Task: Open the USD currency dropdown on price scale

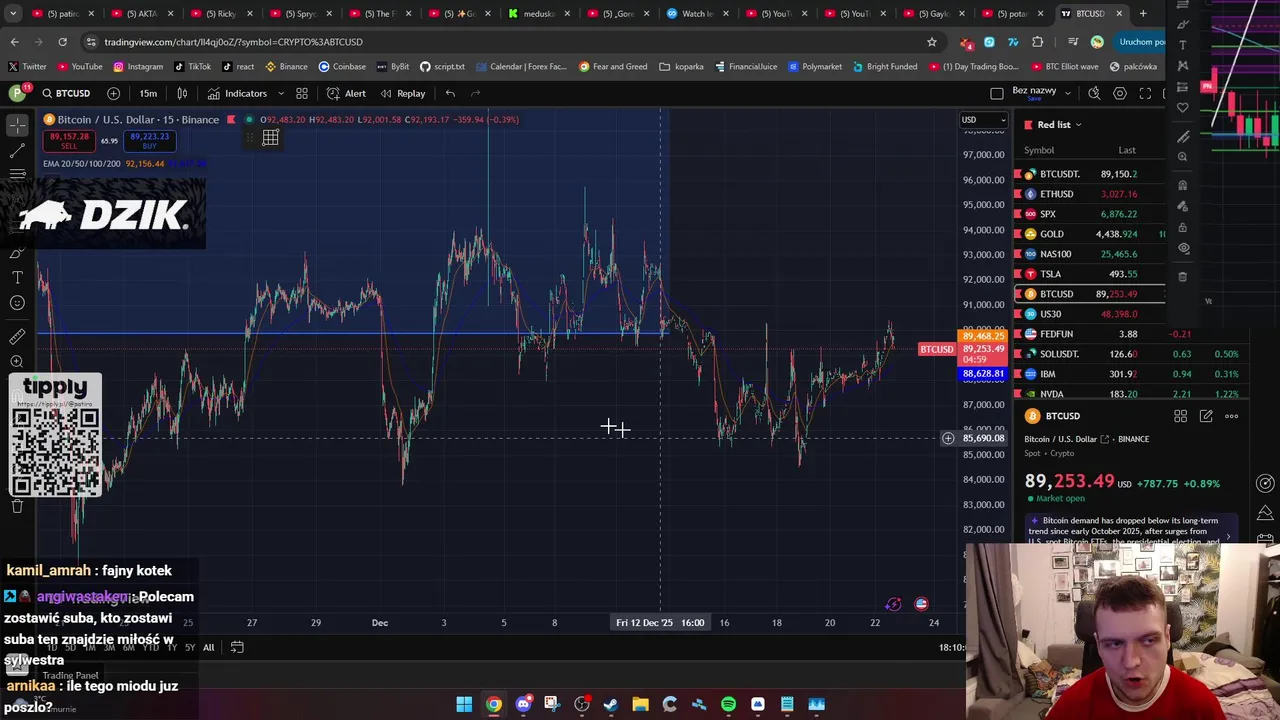Action: click(984, 120)
